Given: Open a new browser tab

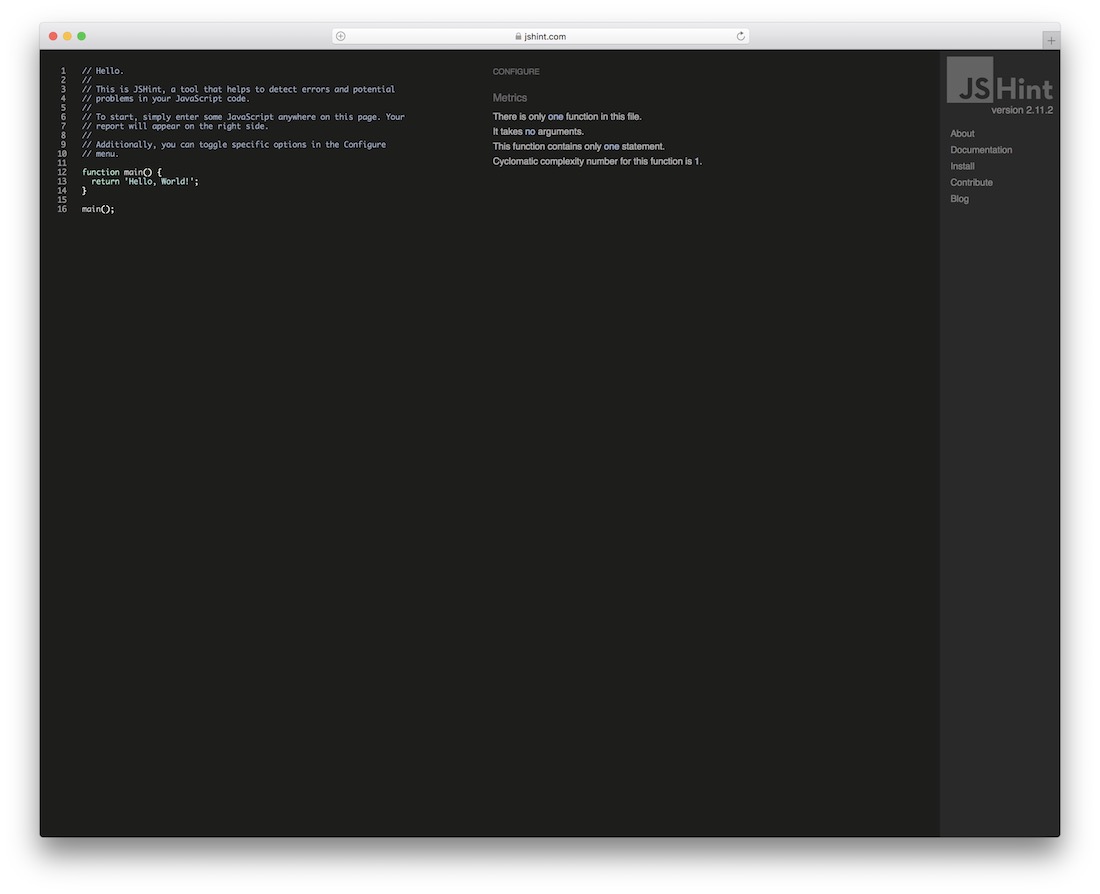Looking at the screenshot, I should tap(1050, 40).
